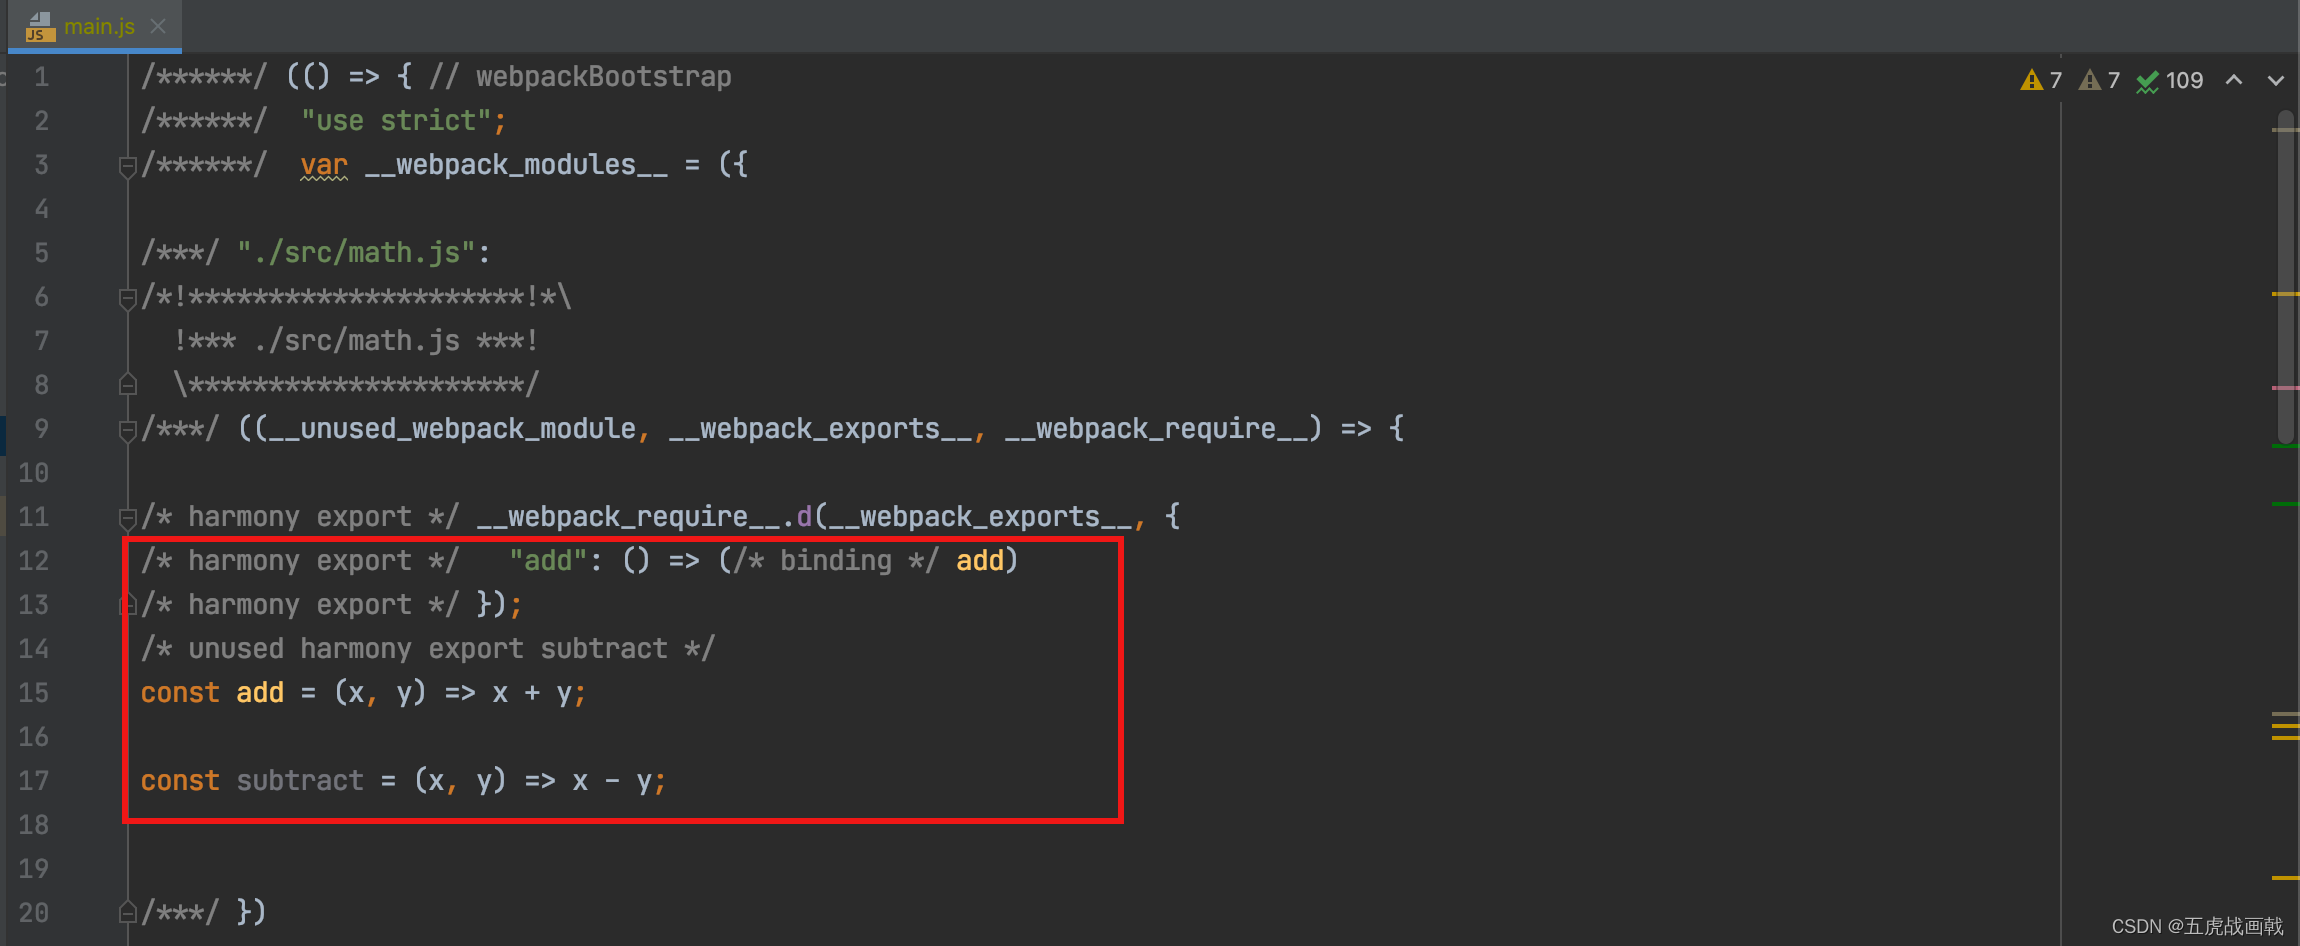Click the "add" string key on line 12
The image size is (2300, 946).
(549, 561)
